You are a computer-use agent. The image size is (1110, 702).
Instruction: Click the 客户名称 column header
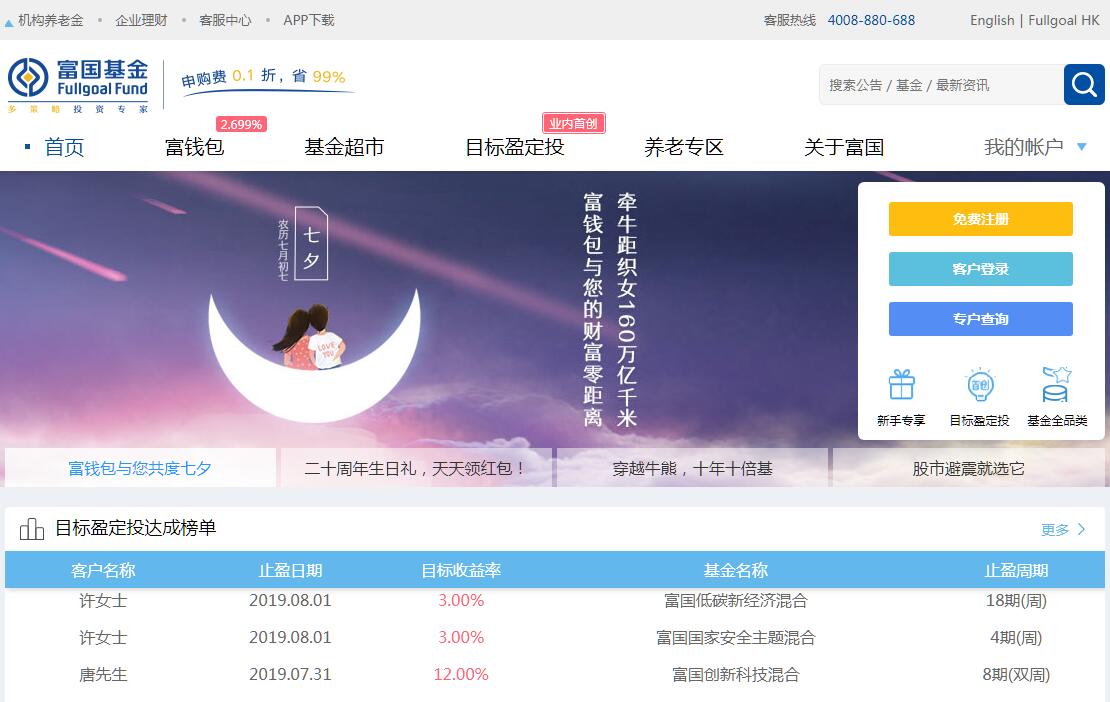103,570
